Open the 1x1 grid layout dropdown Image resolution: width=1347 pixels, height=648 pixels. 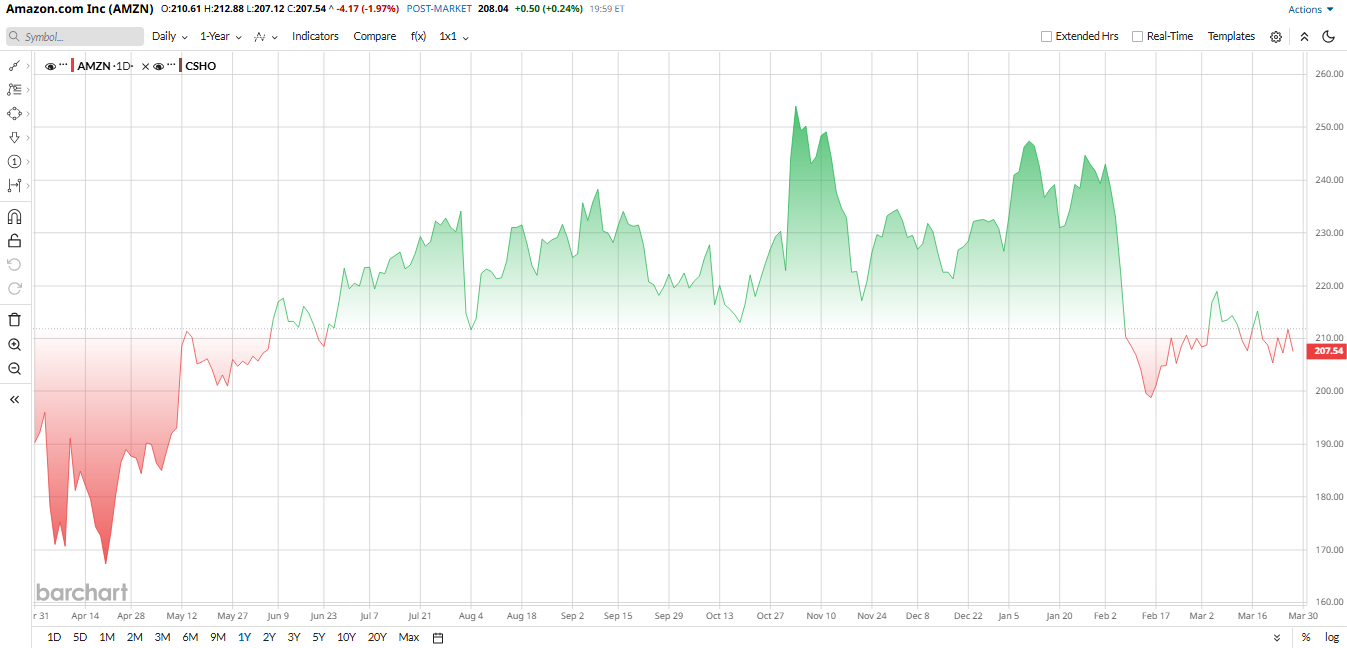pyautogui.click(x=454, y=36)
